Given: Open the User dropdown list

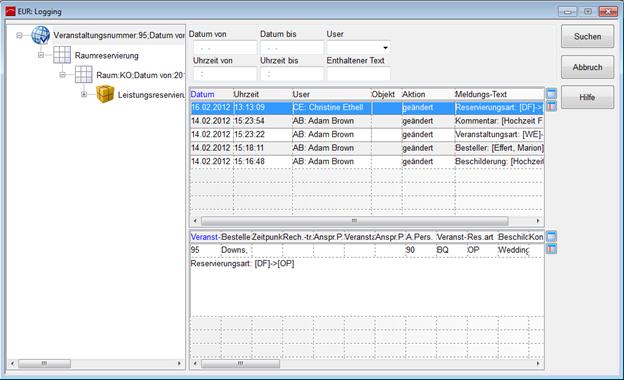Looking at the screenshot, I should point(385,48).
